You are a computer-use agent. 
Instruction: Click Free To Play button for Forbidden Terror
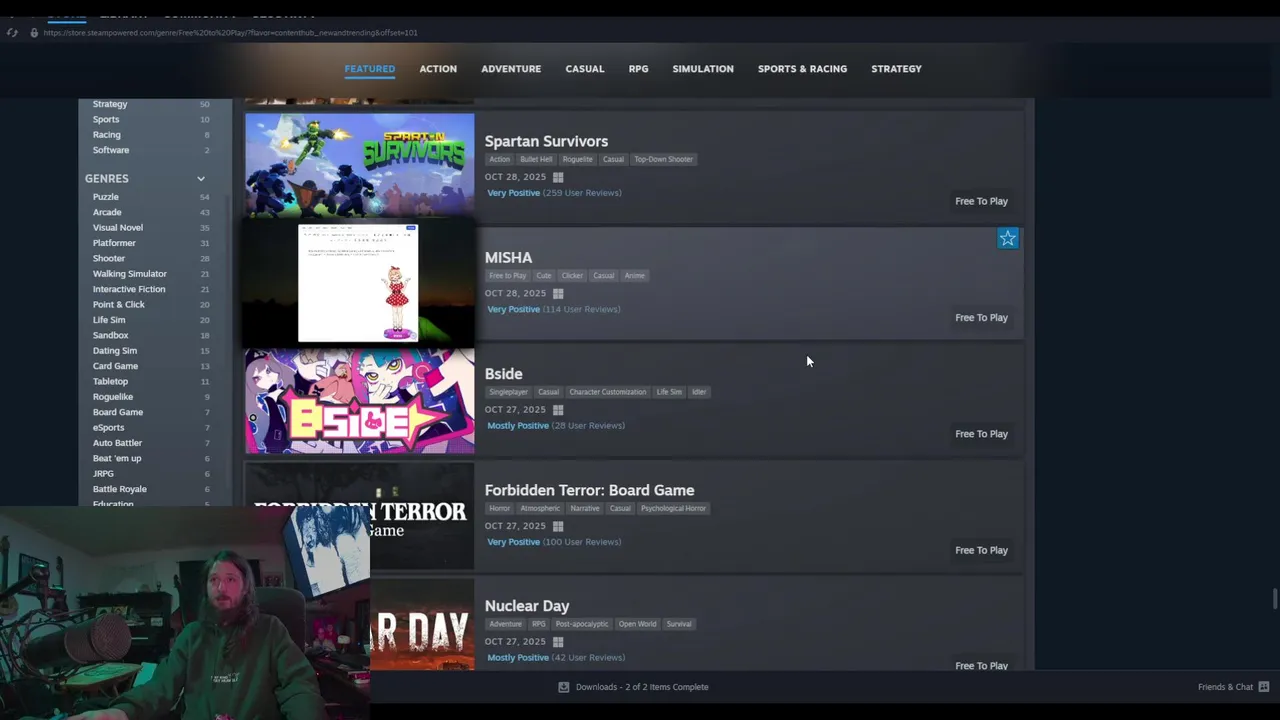[981, 550]
